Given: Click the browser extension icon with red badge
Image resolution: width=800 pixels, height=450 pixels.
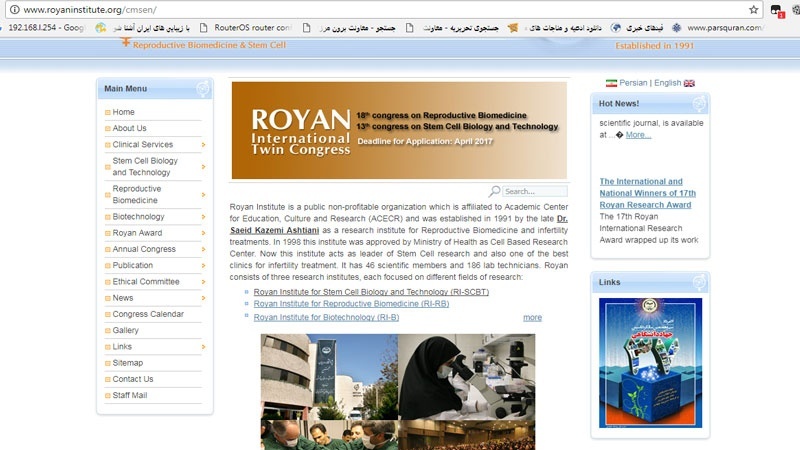Looking at the screenshot, I should (776, 10).
